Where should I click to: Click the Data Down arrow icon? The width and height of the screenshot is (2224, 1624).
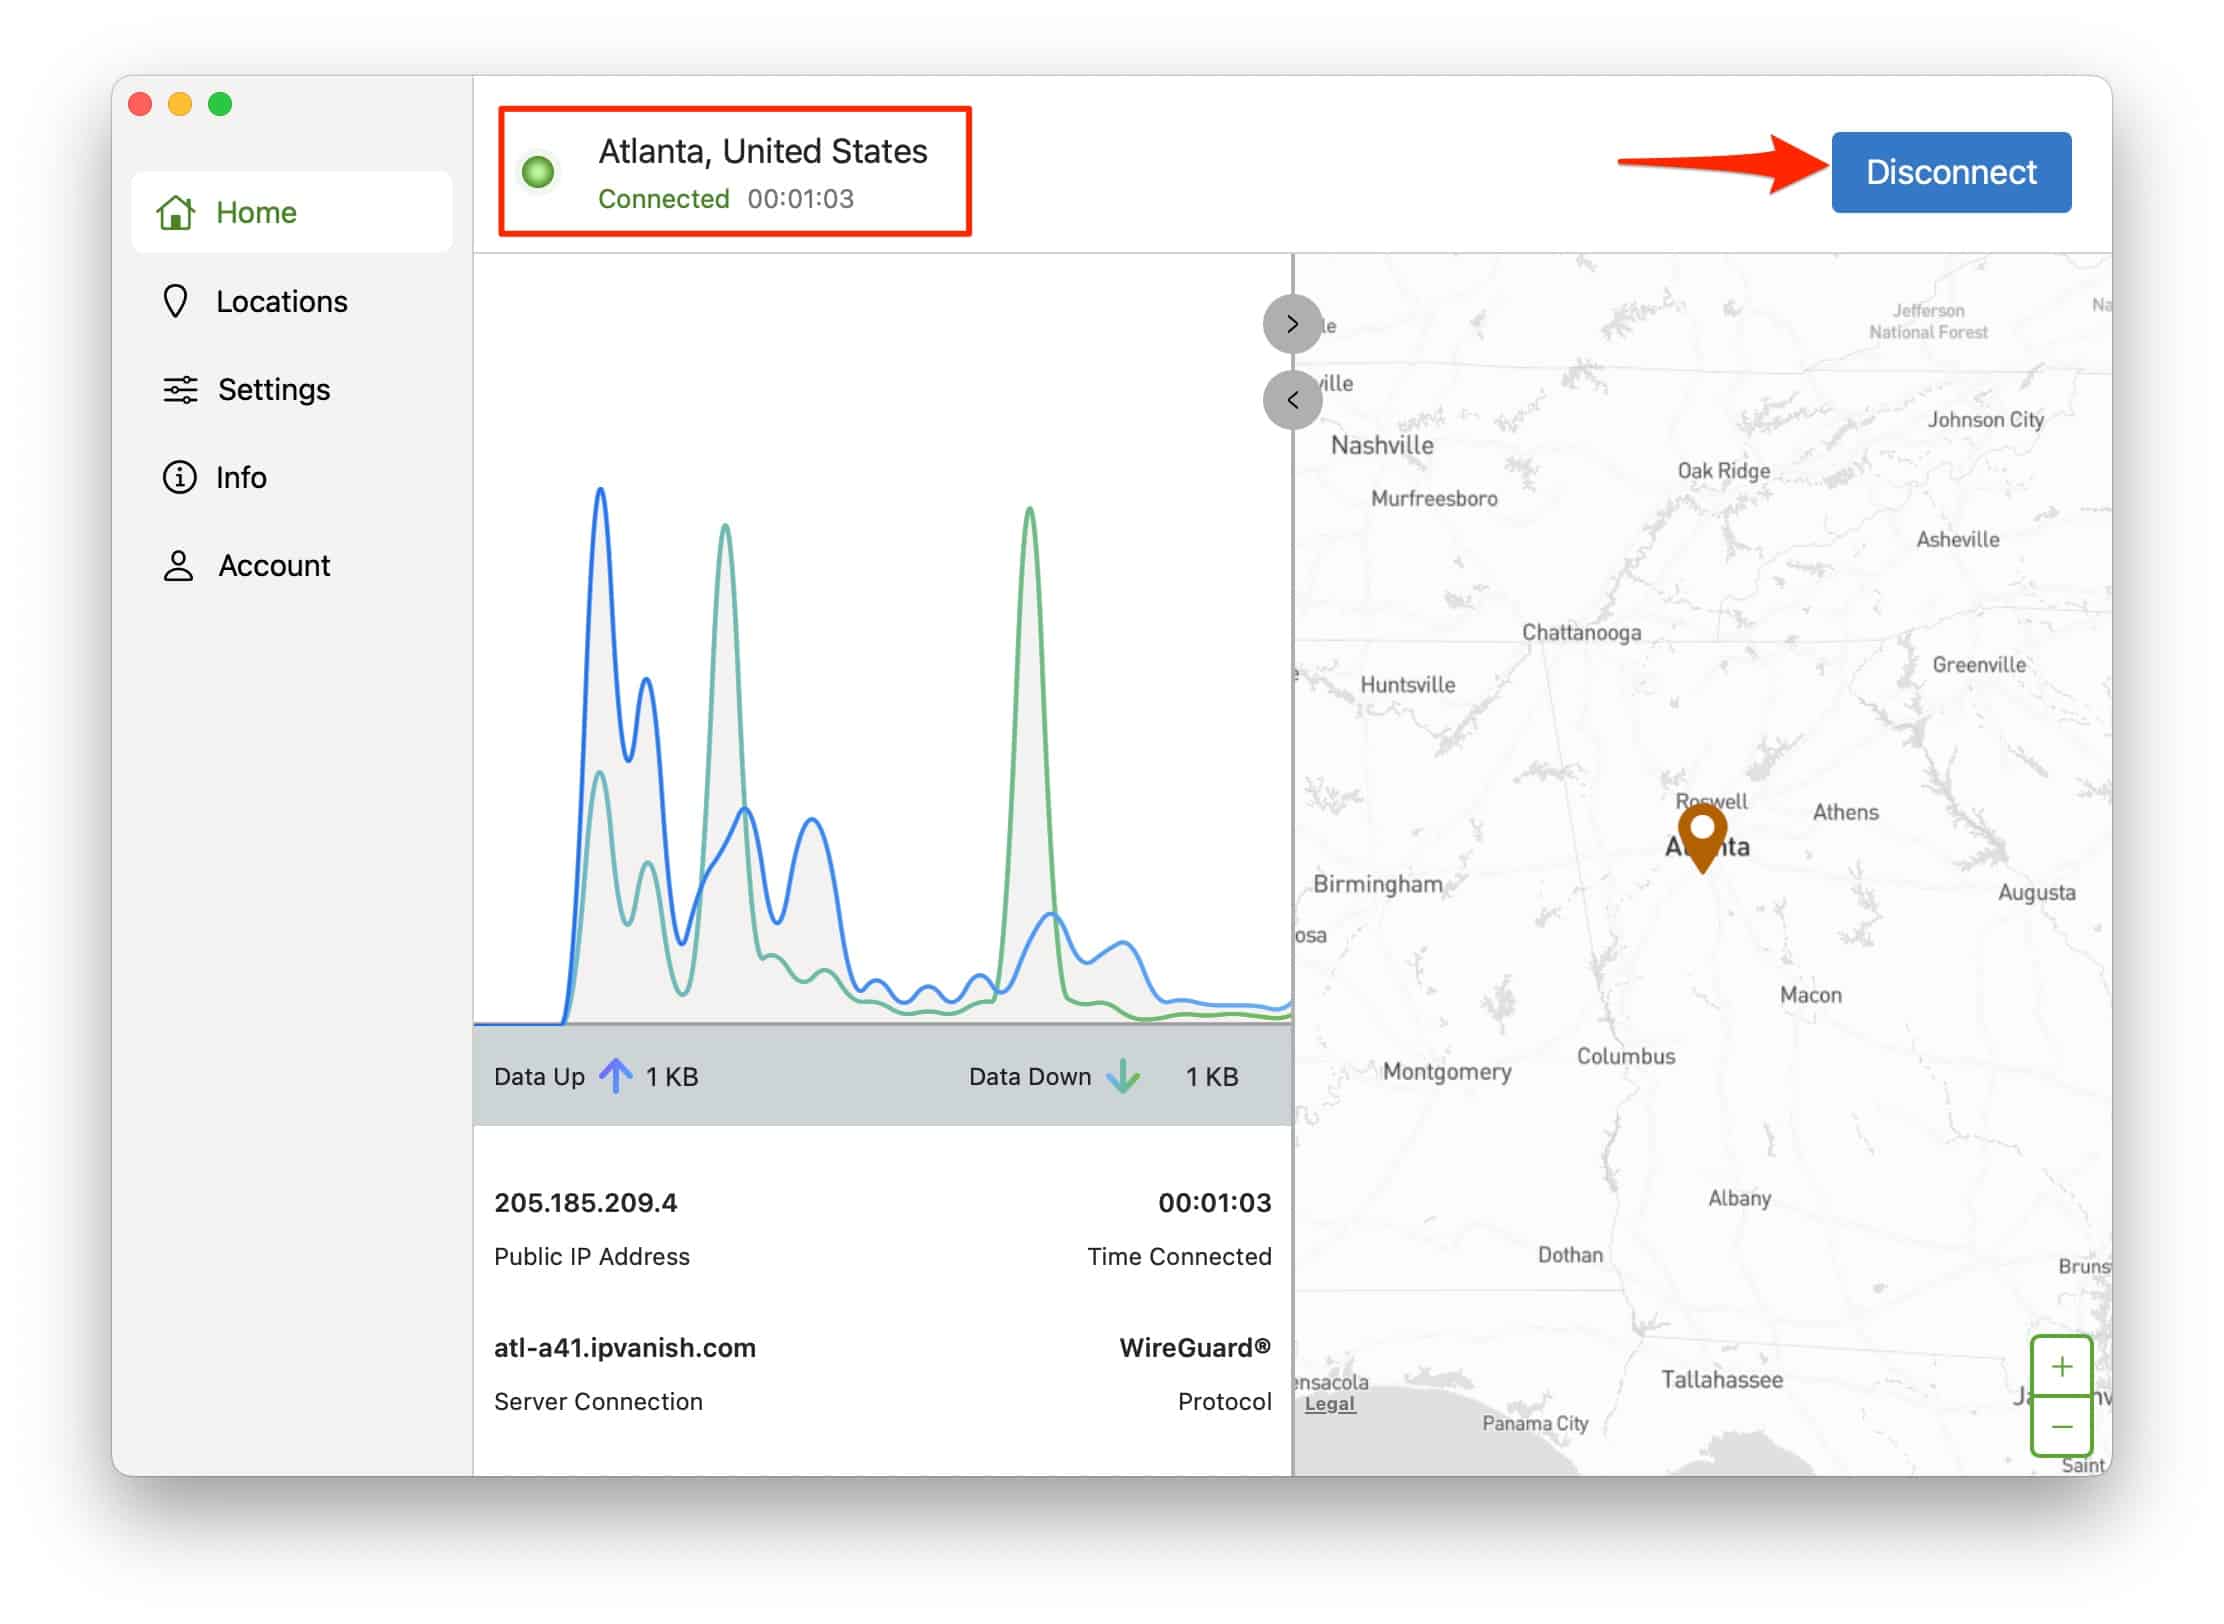[x=1123, y=1076]
